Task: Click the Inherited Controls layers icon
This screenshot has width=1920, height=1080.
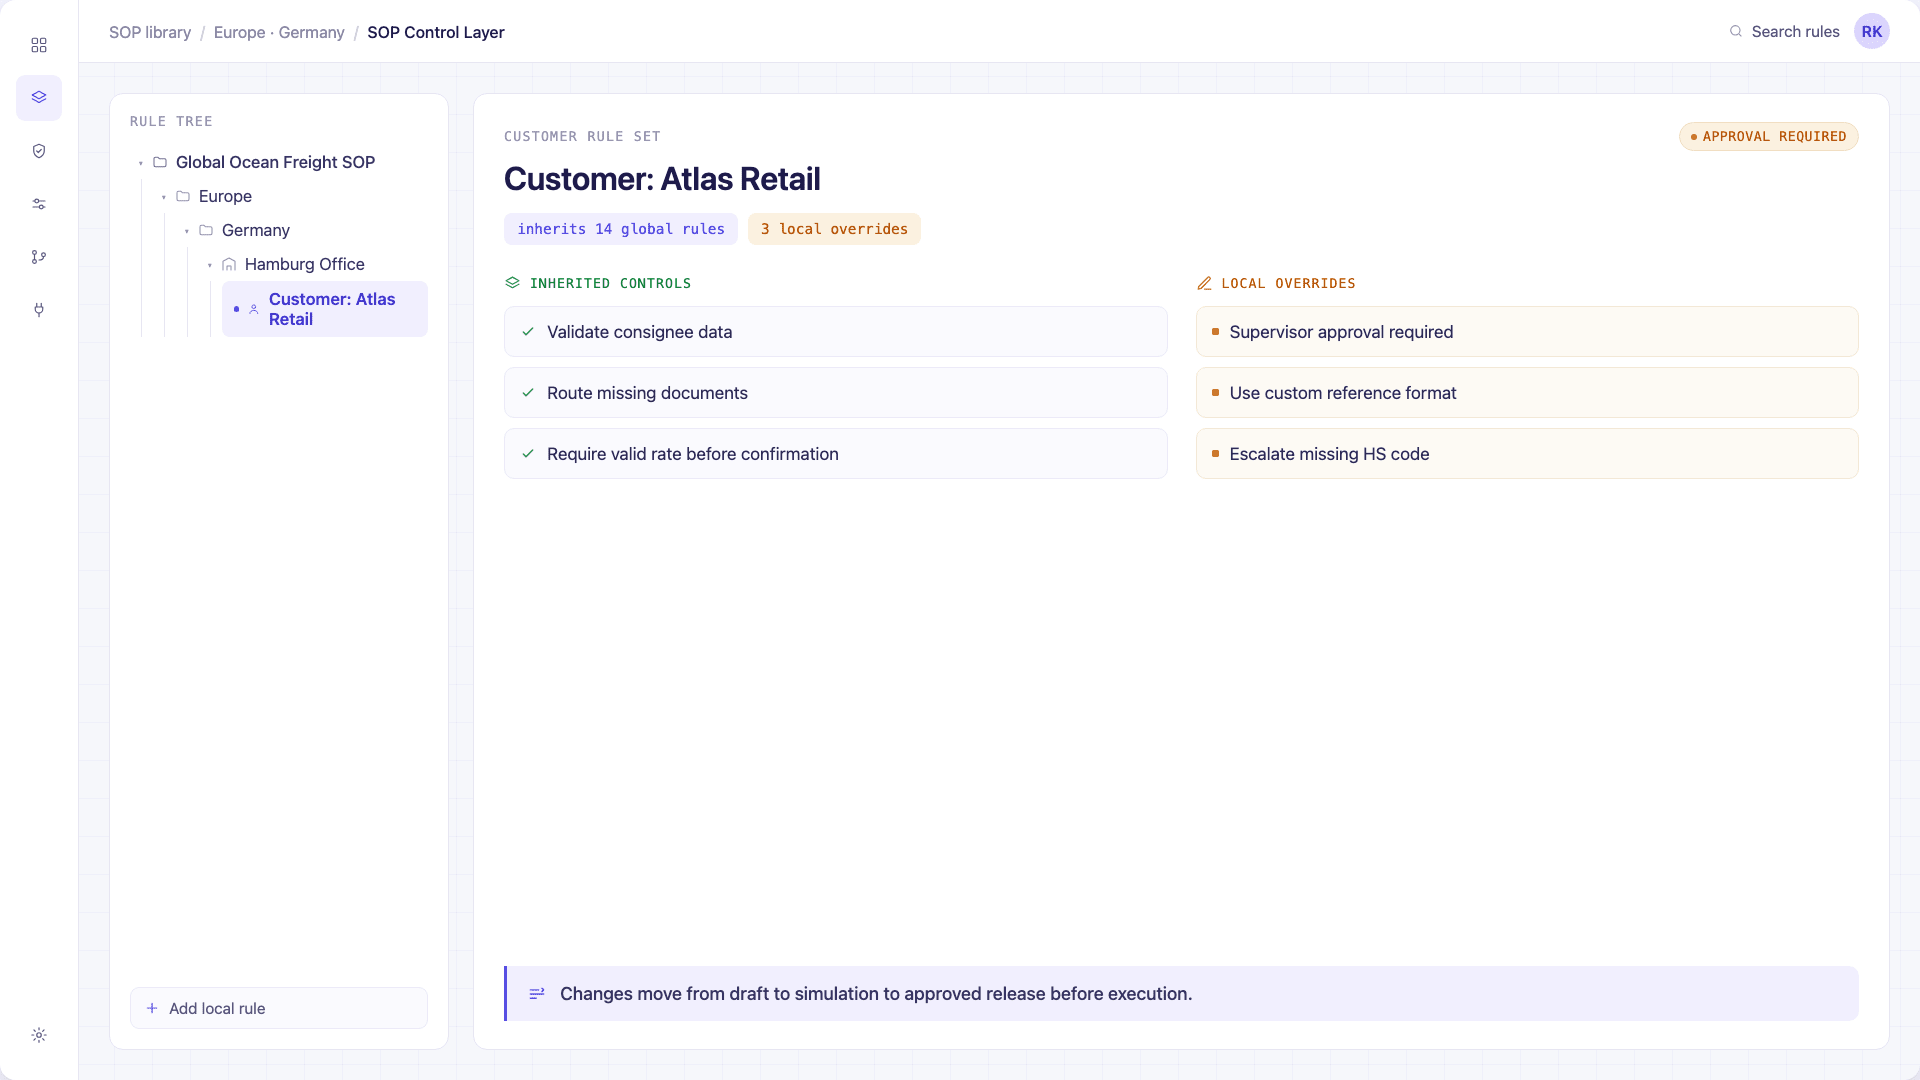Action: tap(513, 283)
